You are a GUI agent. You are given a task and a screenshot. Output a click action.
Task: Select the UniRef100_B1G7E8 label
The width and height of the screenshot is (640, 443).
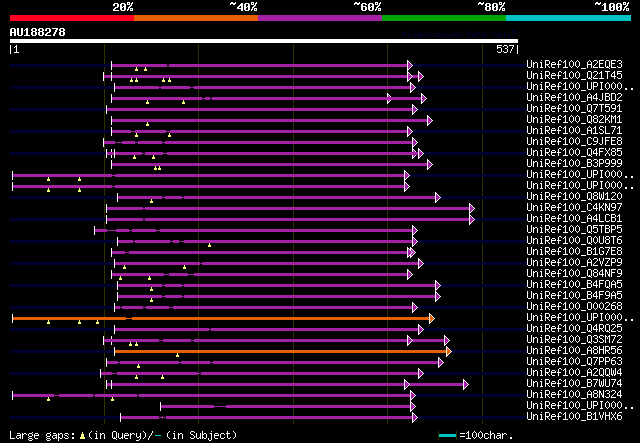574,252
